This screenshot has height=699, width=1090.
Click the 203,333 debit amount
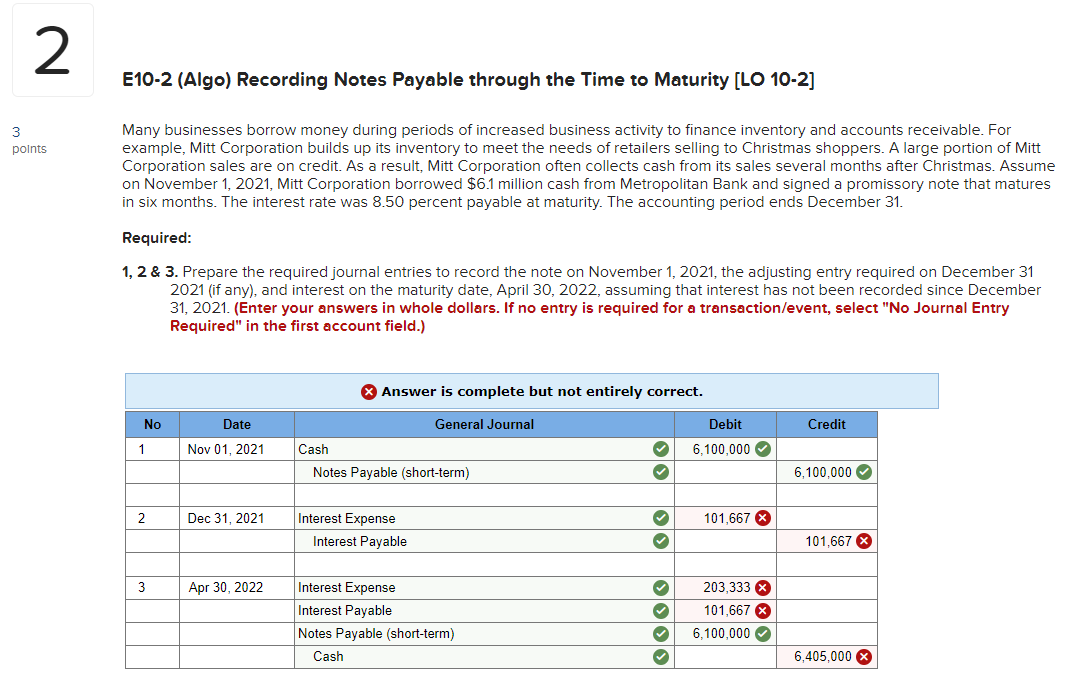726,588
